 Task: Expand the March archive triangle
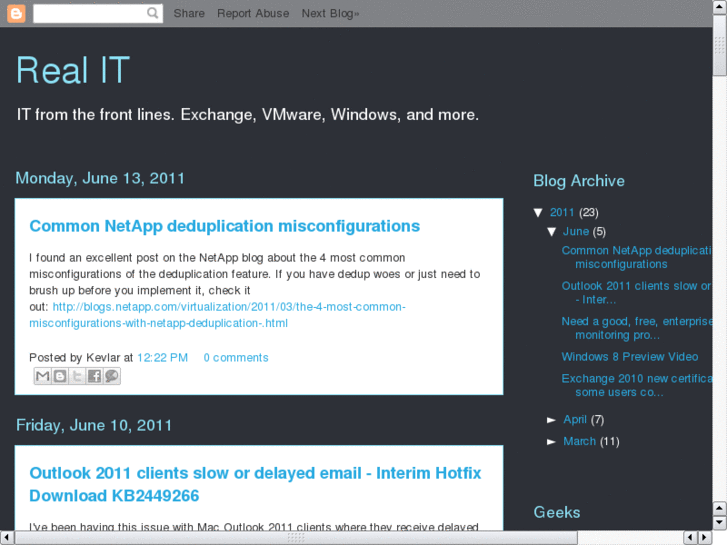551,442
